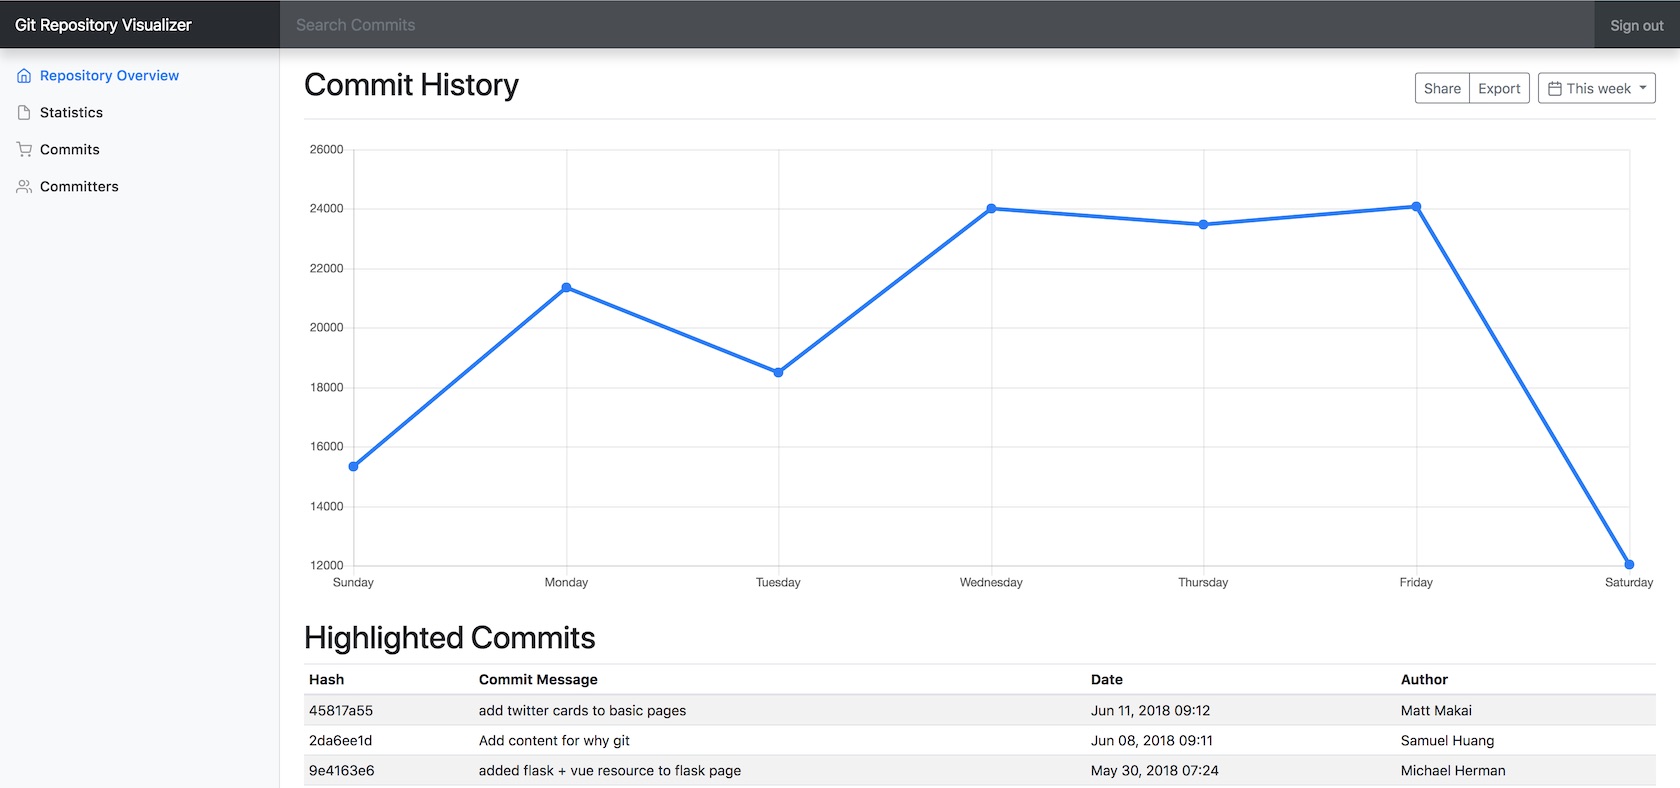Viewport: 1680px width, 788px height.
Task: Click the home icon beside Repository Overview
Action: point(24,76)
